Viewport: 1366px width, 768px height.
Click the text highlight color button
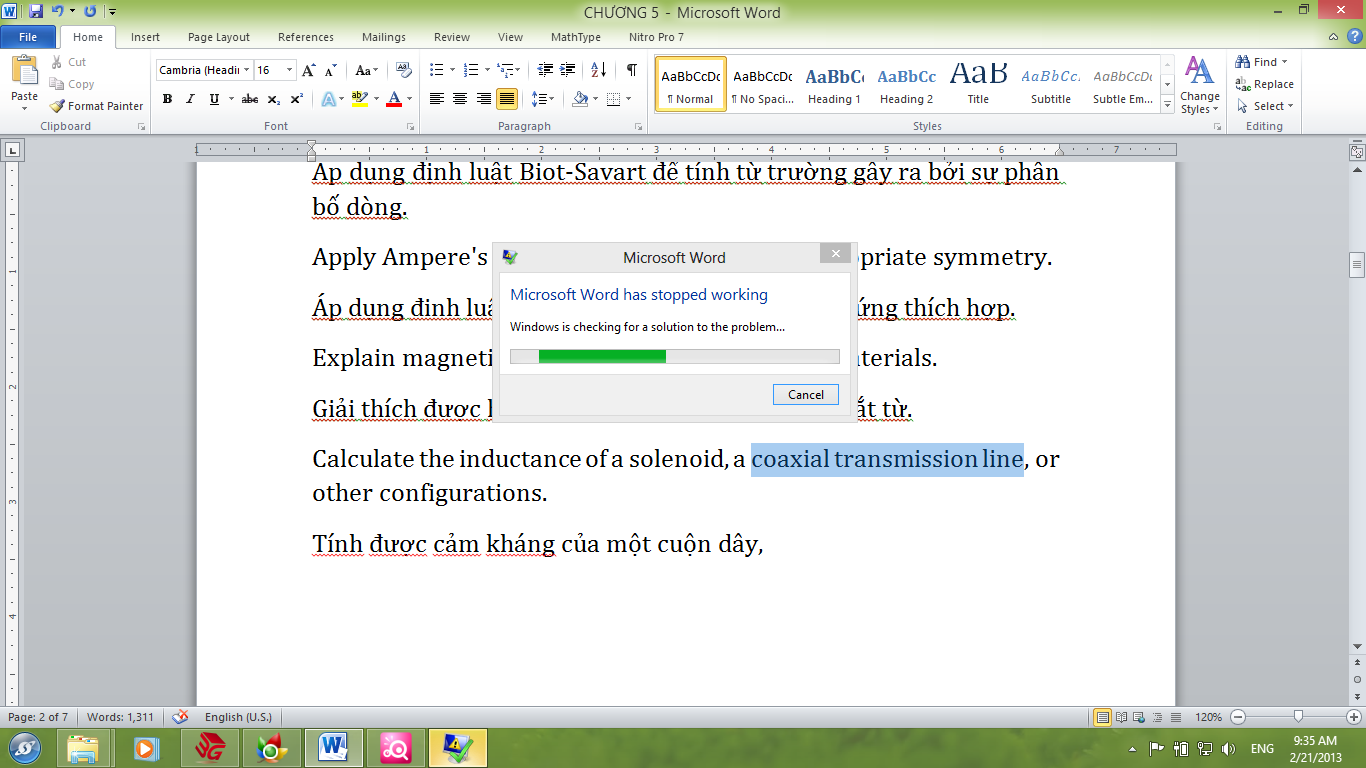point(360,99)
